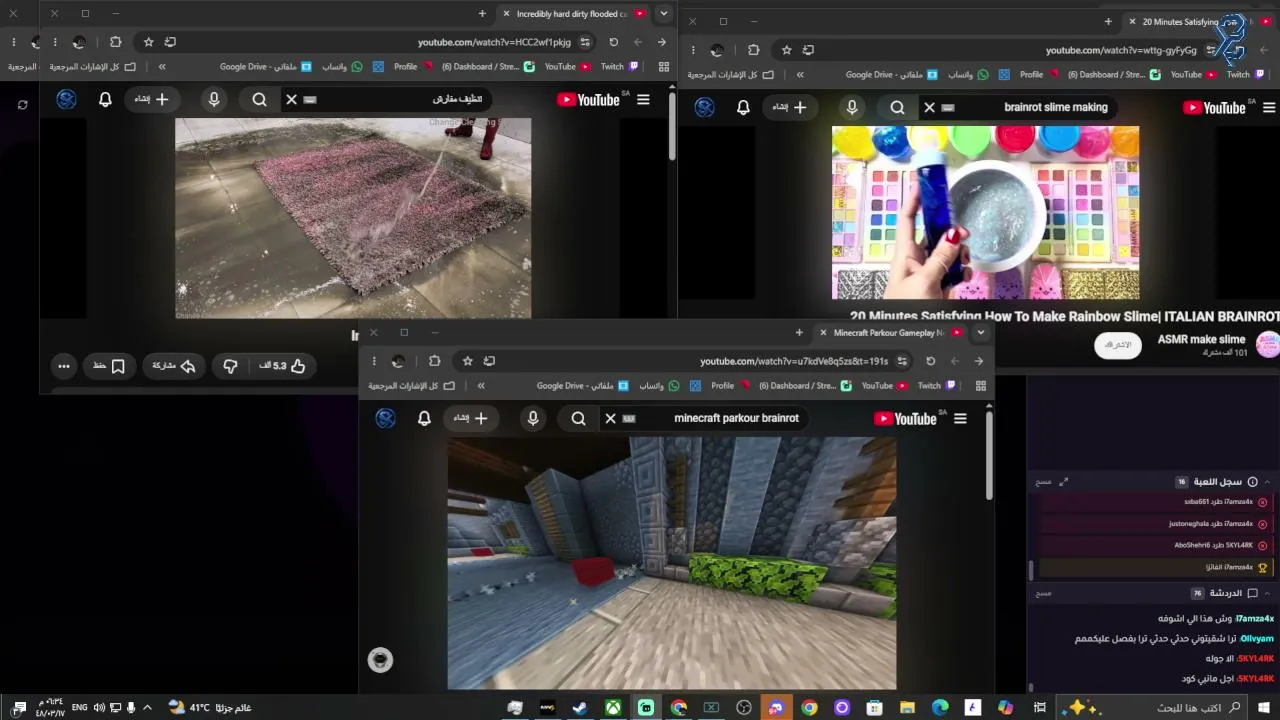The width and height of the screenshot is (1280, 720).
Task: Show hidden system tray icons chevron
Action: [147, 708]
